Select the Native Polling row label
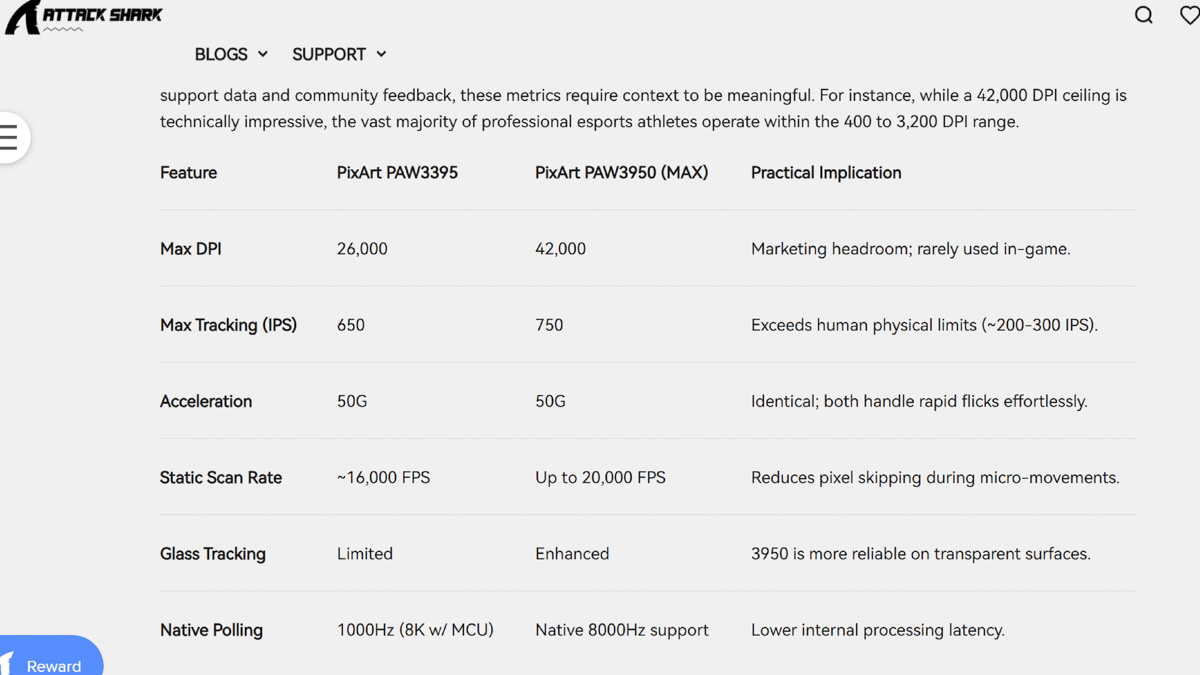 click(x=211, y=630)
